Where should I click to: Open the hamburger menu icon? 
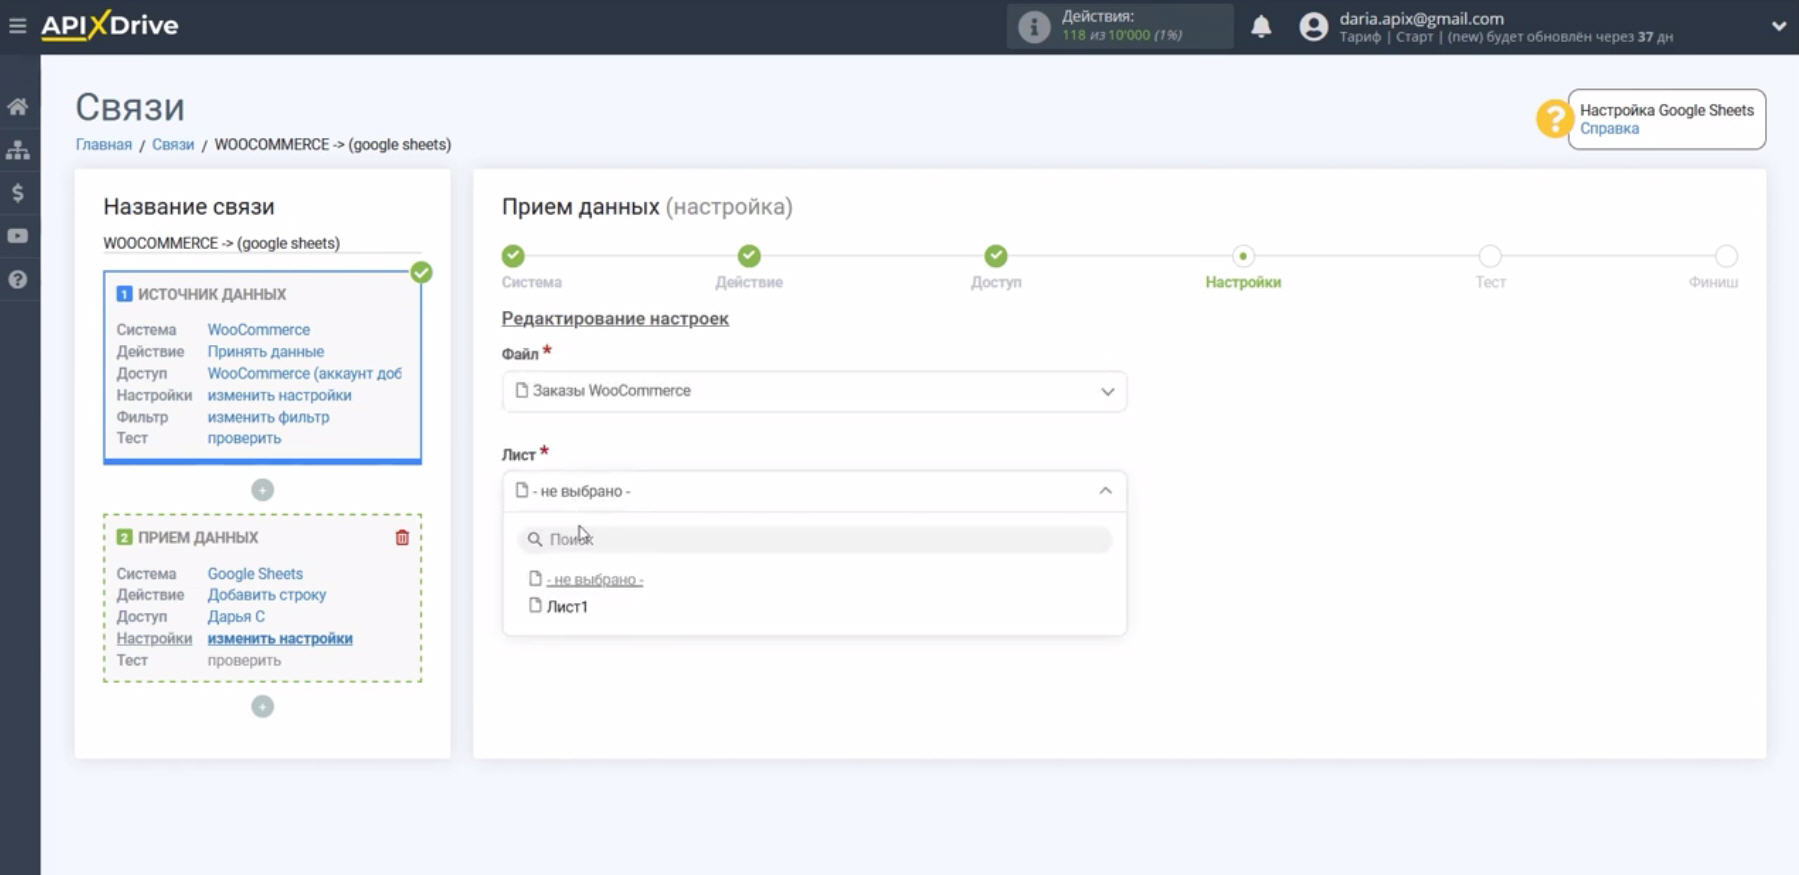17,26
